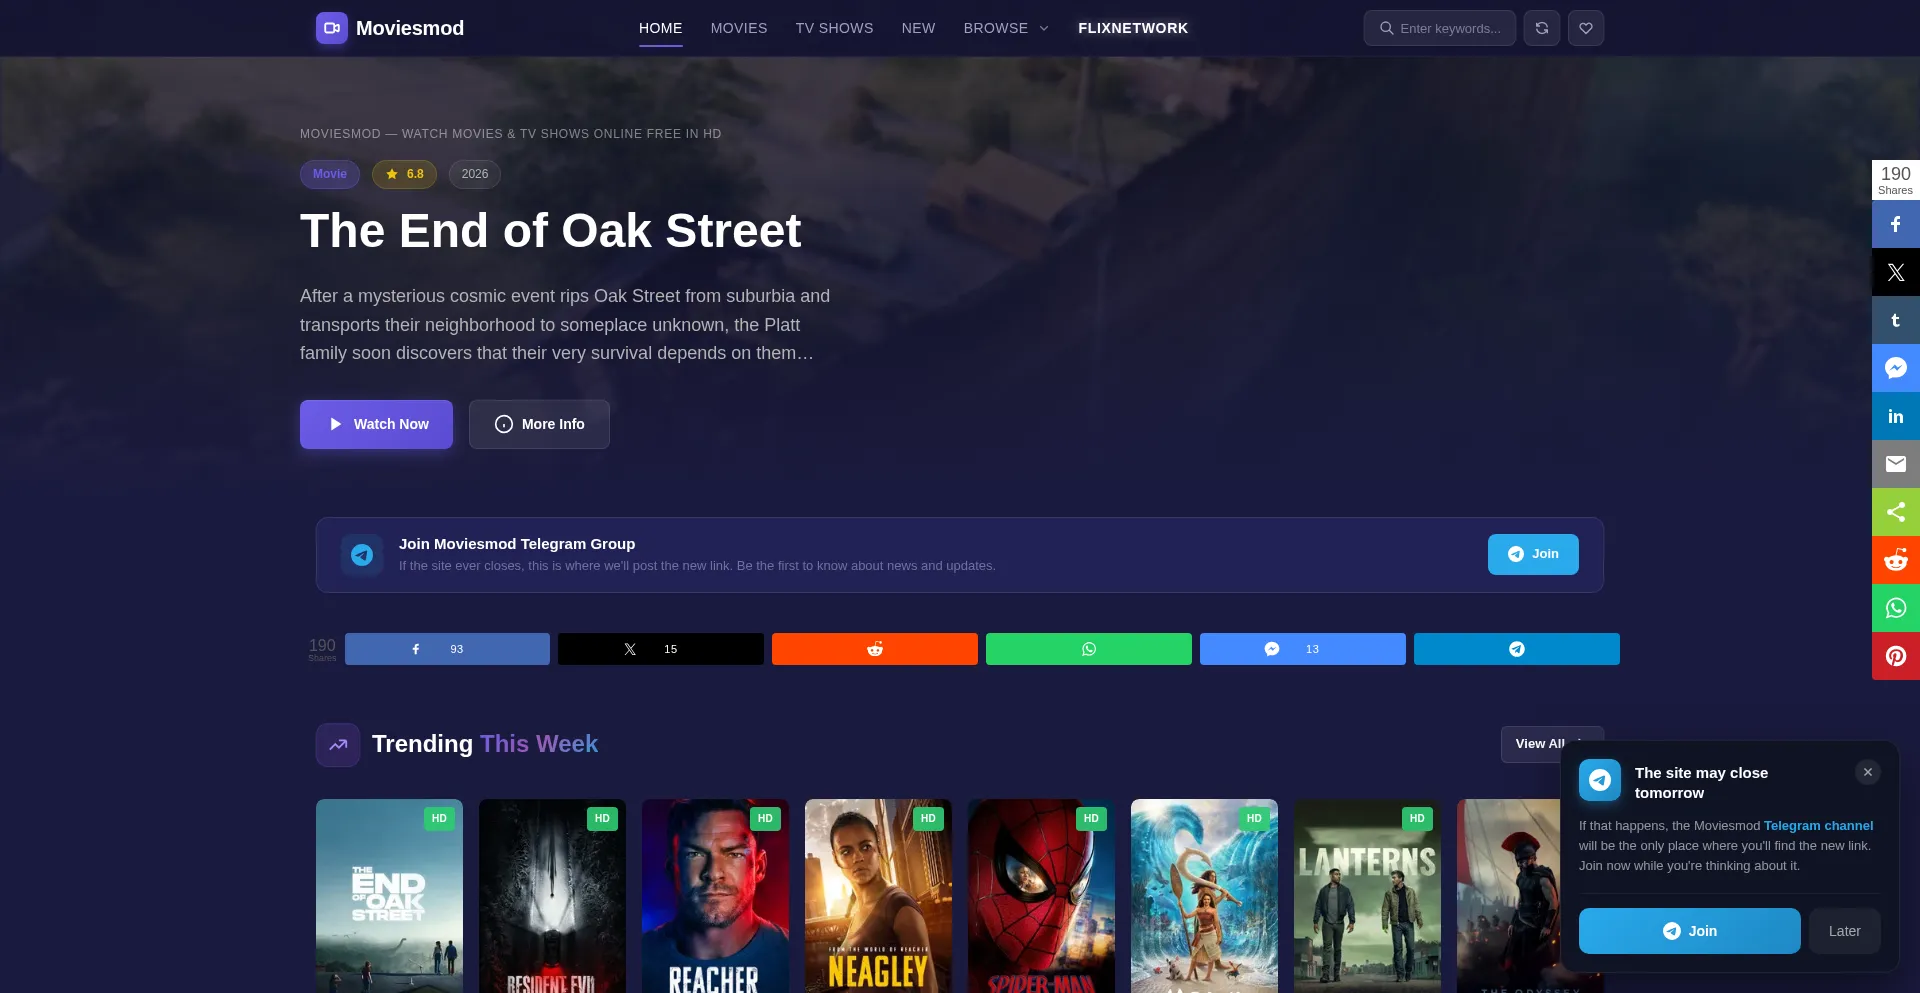Open the TV SHOWS nav item
Screen dimensions: 1920x993
click(835, 28)
